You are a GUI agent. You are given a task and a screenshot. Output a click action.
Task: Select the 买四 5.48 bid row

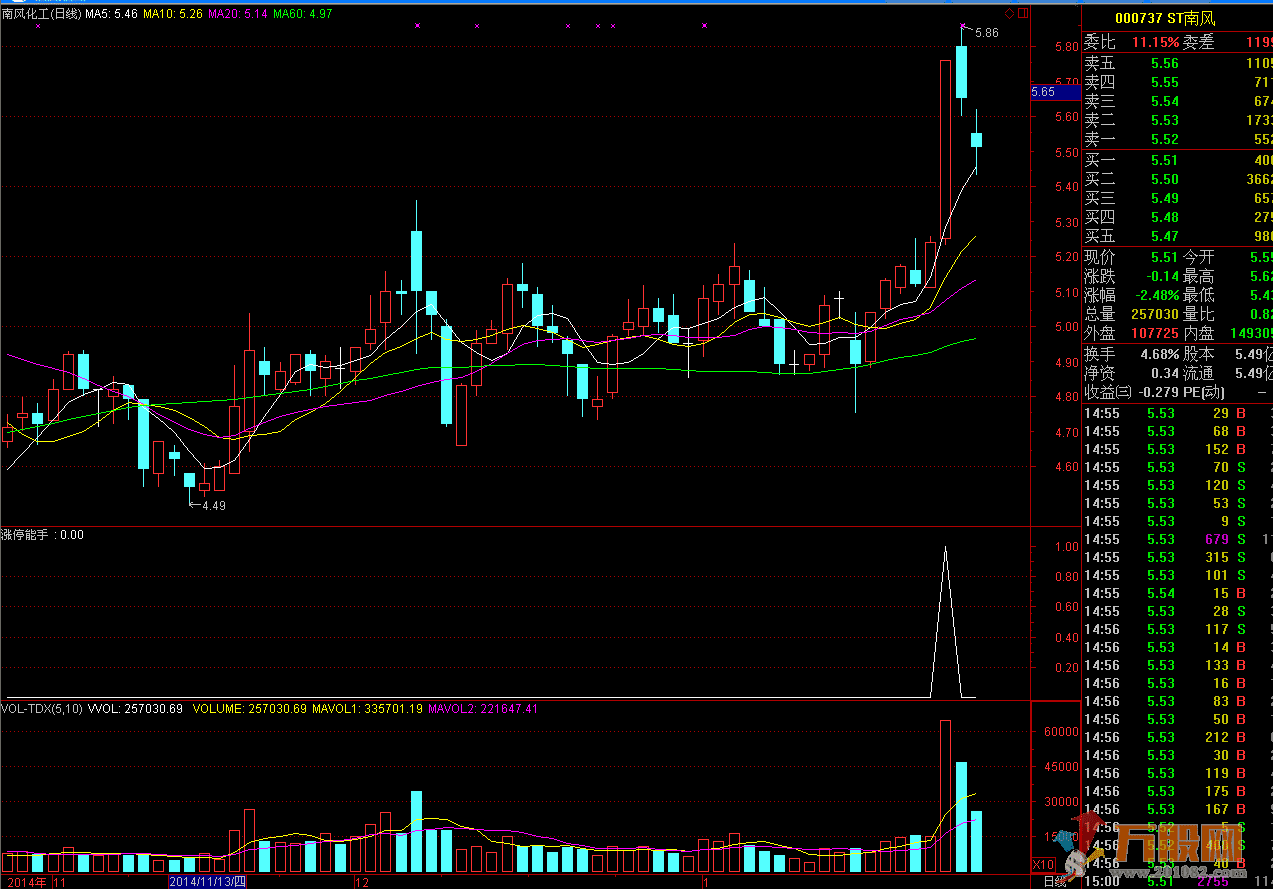[1178, 217]
